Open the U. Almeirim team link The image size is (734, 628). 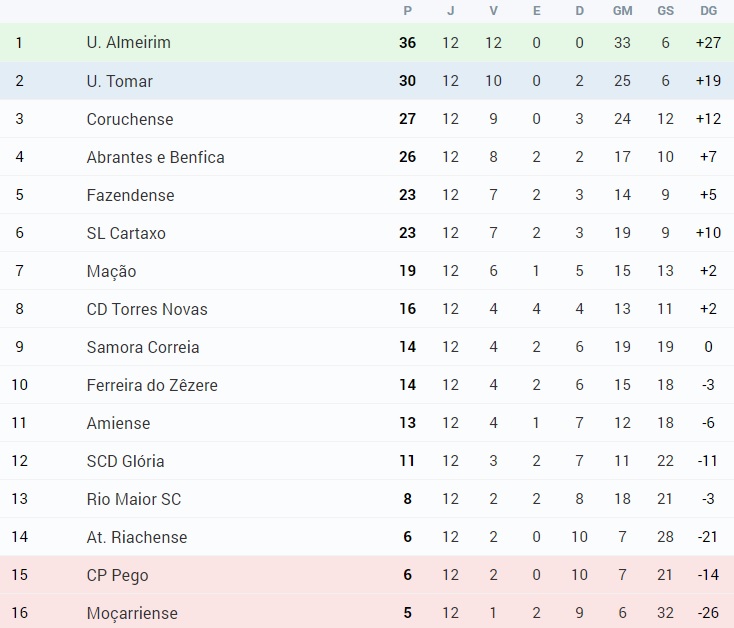(128, 43)
